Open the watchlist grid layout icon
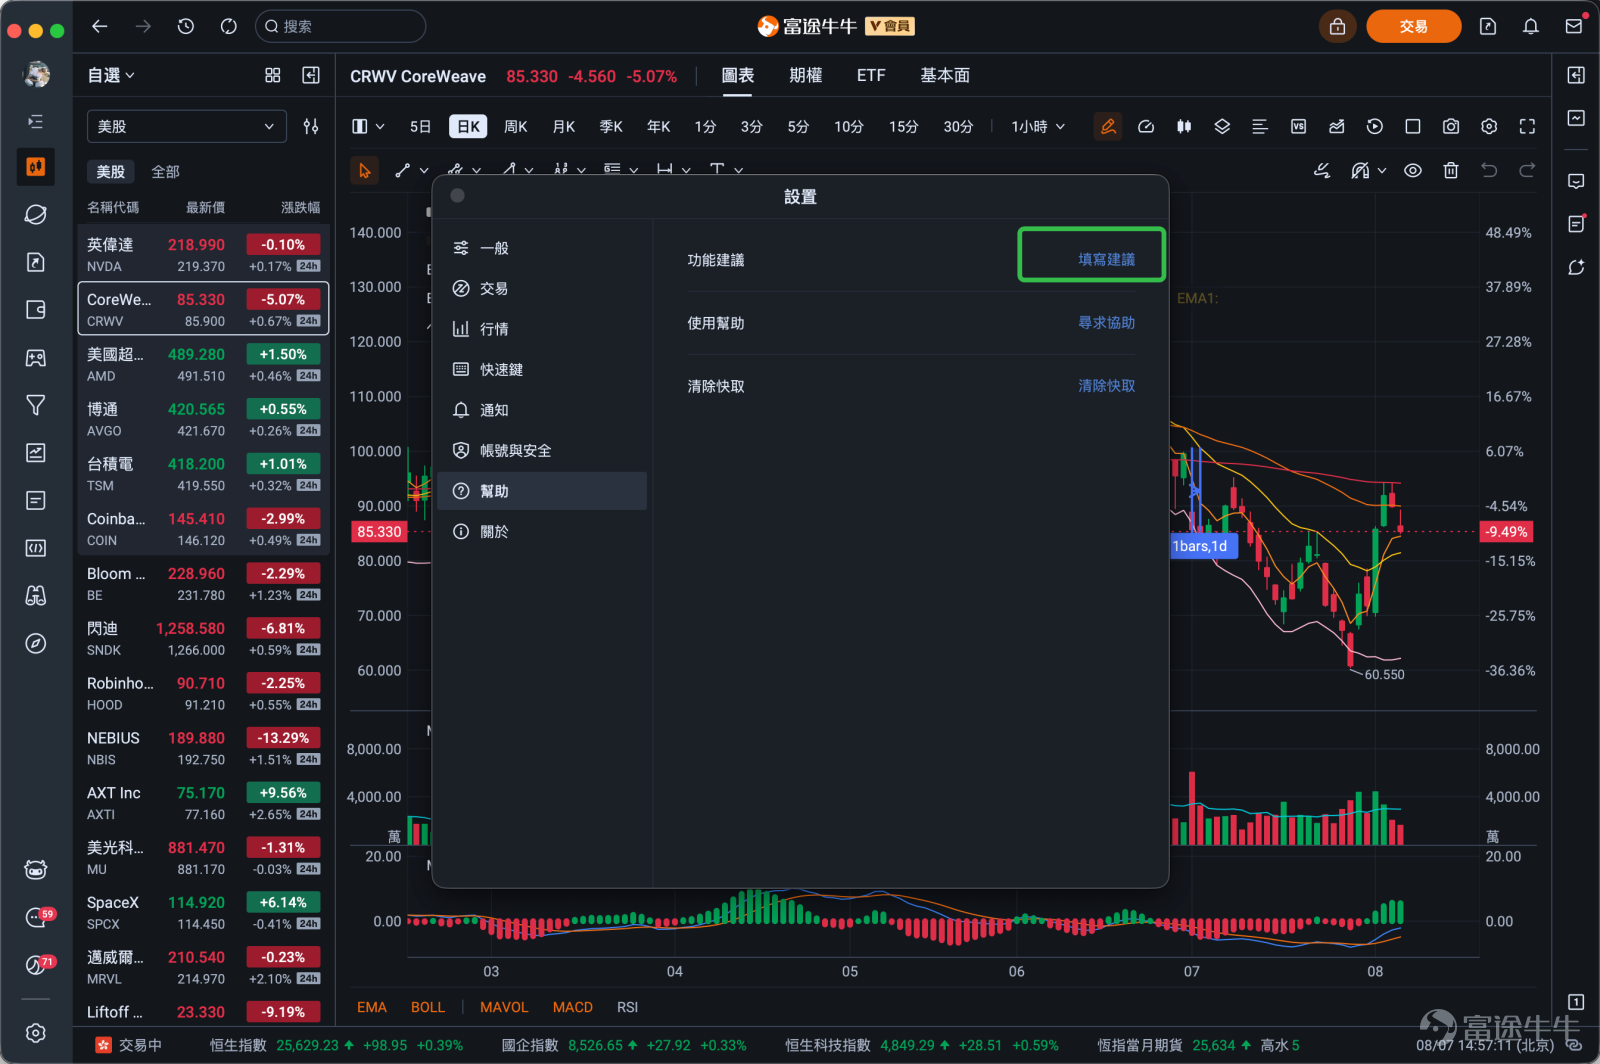This screenshot has width=1600, height=1064. pyautogui.click(x=273, y=75)
